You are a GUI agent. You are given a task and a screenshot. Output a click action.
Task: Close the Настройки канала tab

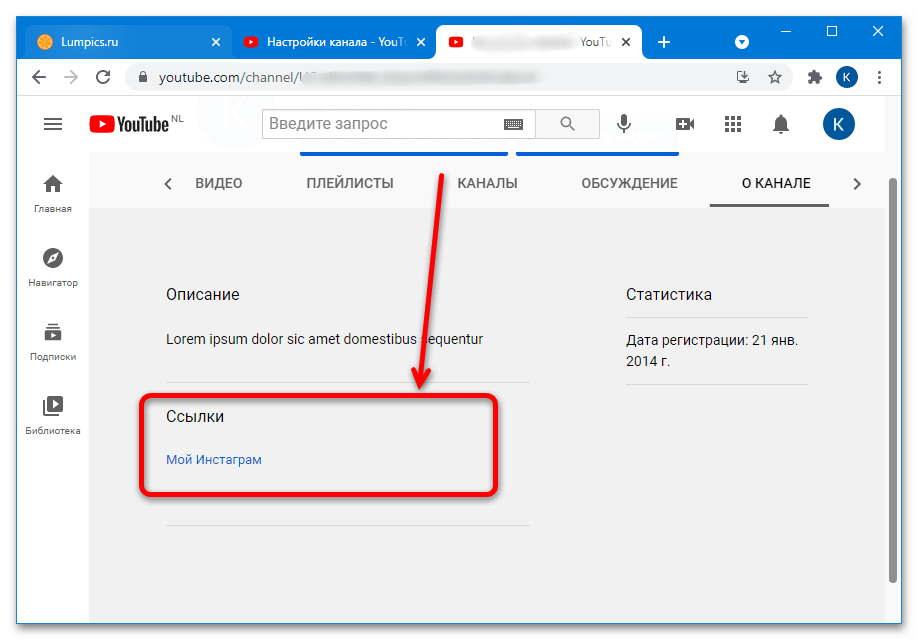[421, 42]
